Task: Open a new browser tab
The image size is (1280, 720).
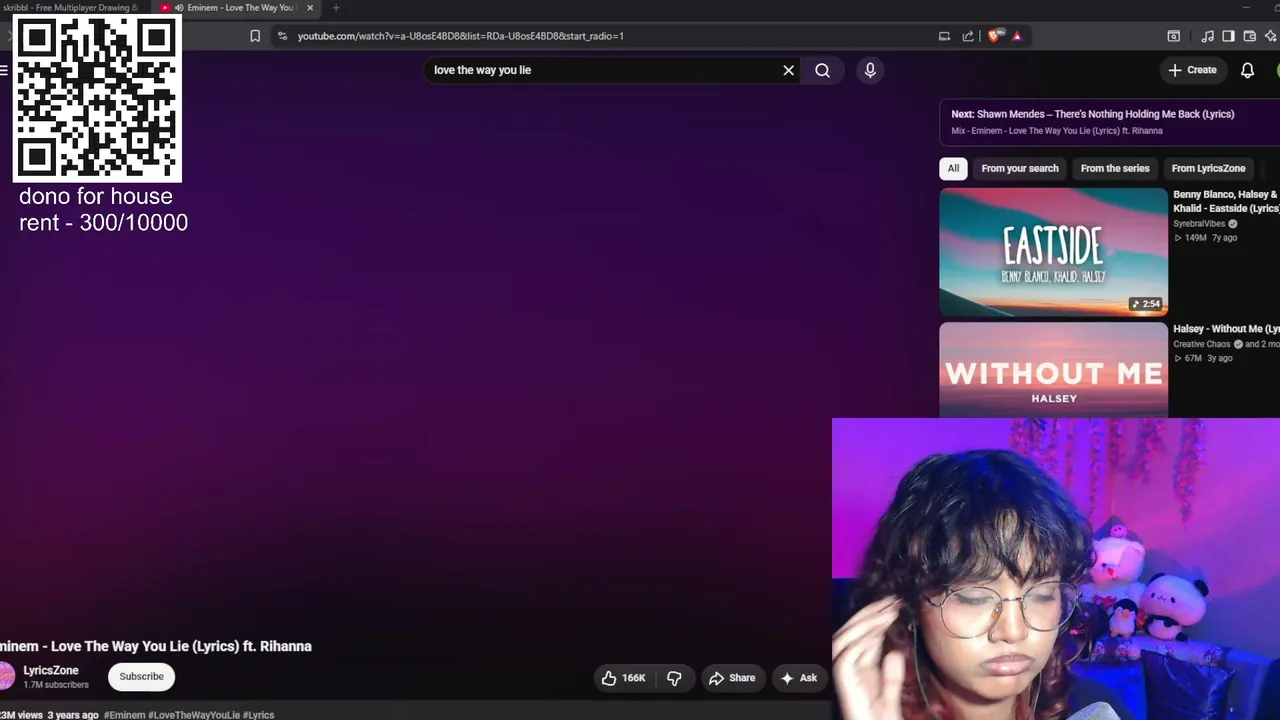Action: 336,8
